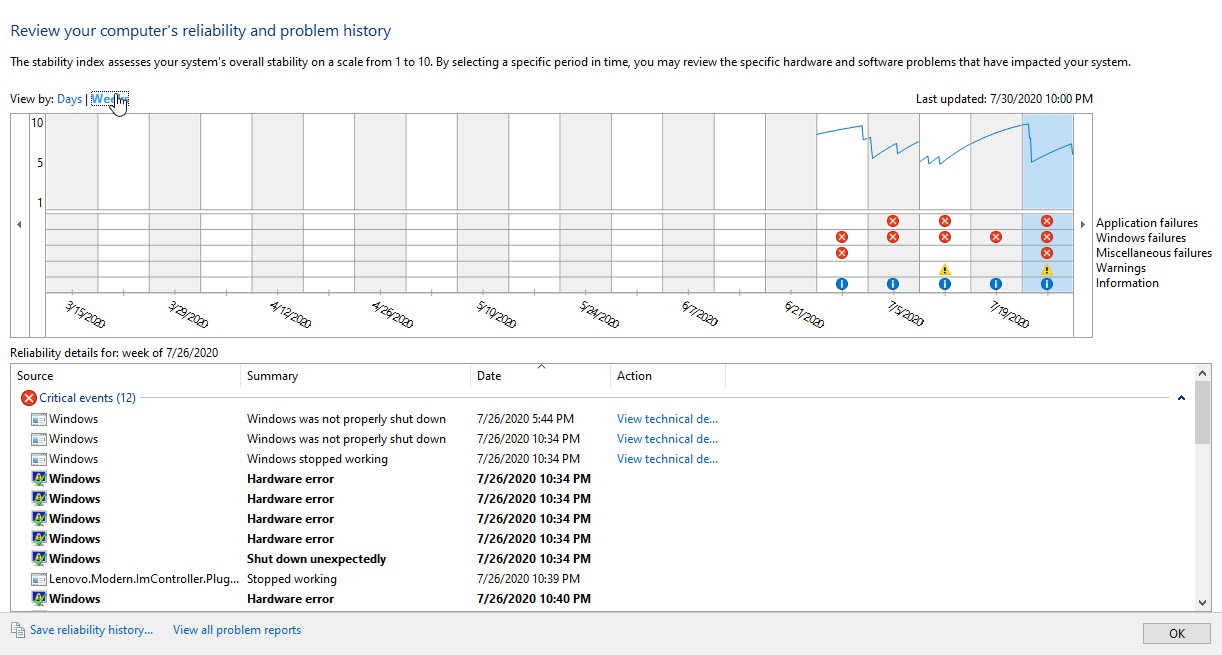Screen dimensions: 1222x655
Task: Select the Lenovo.Modern.ImController Stopped working row
Action: click(x=292, y=579)
